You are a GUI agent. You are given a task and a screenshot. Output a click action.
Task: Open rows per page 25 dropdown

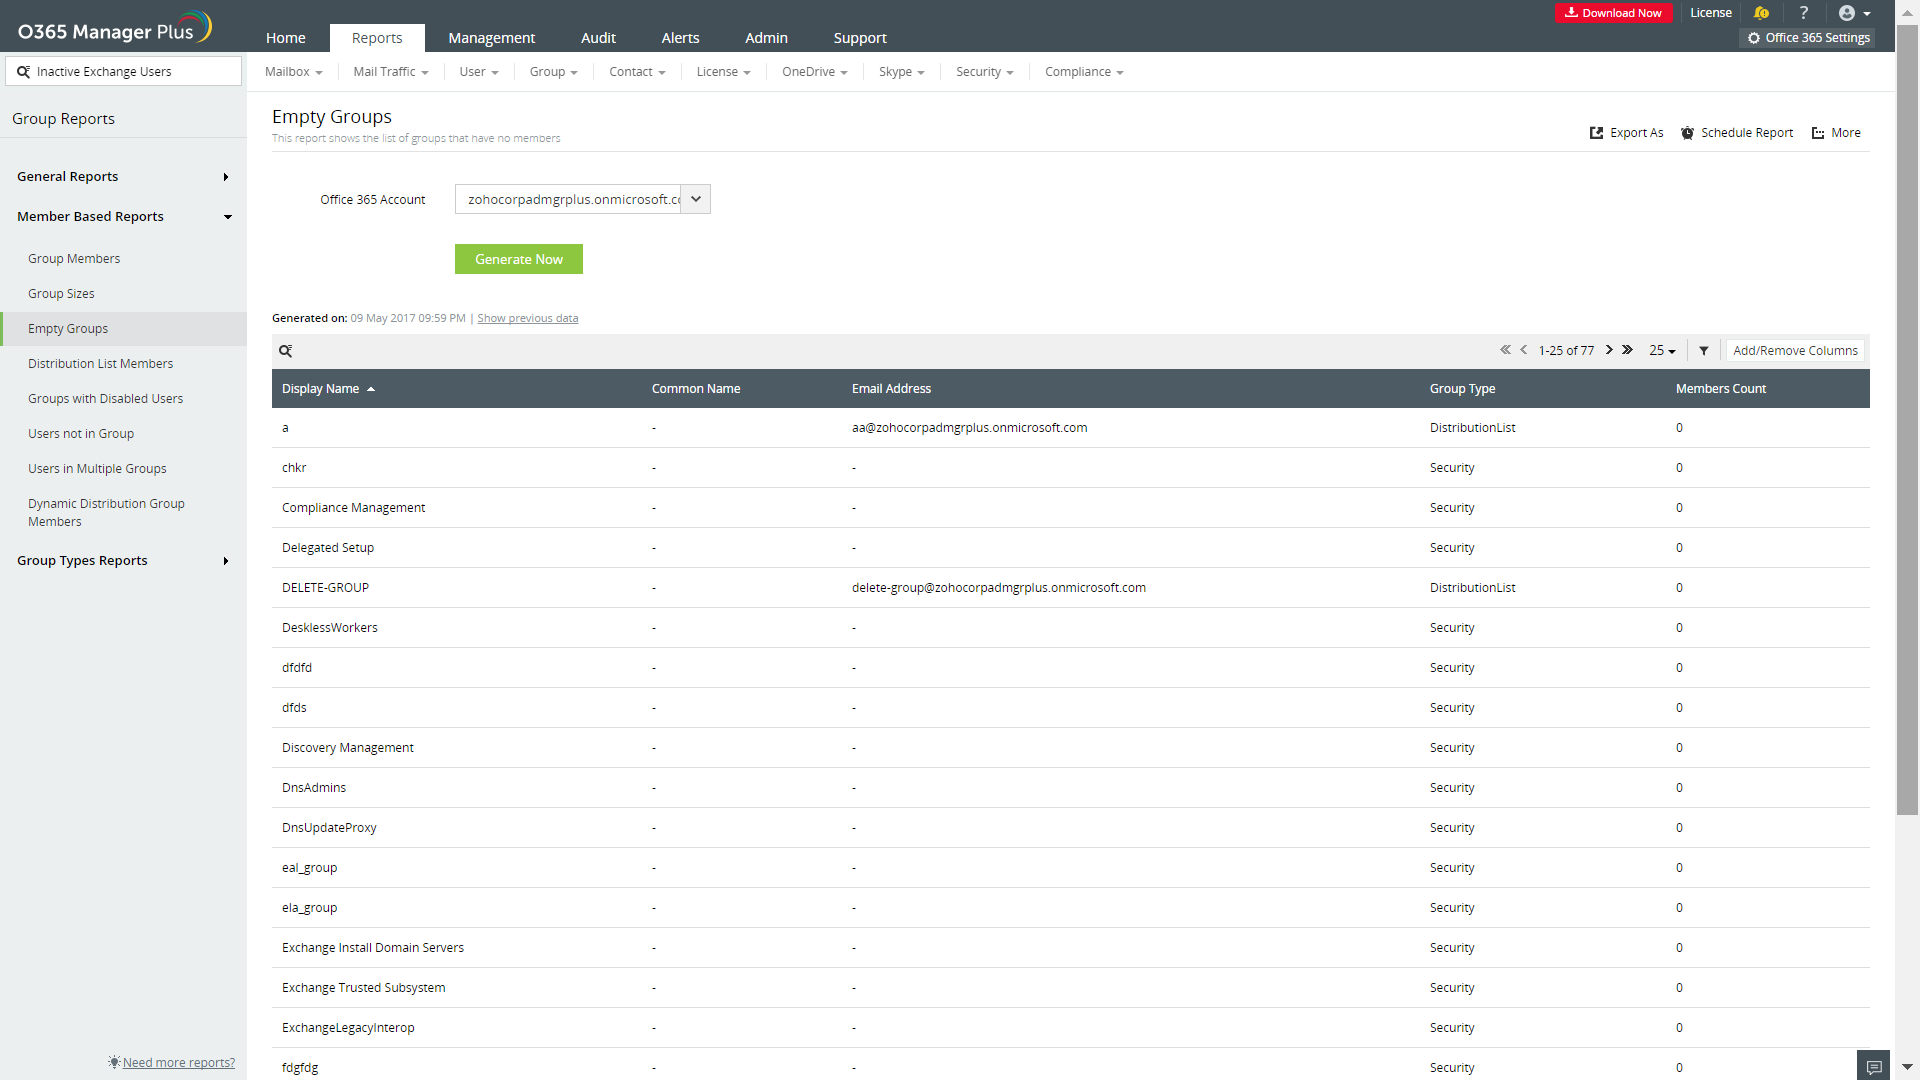[x=1662, y=351]
